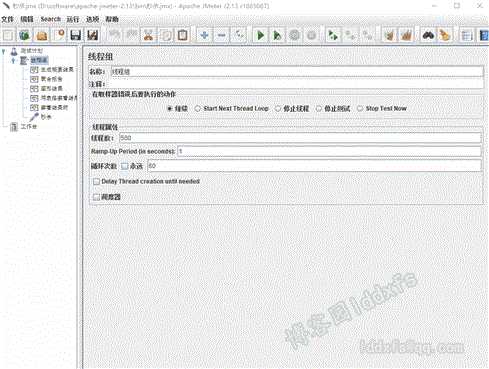Select the 生成概要结果 listener

[x=57, y=70]
